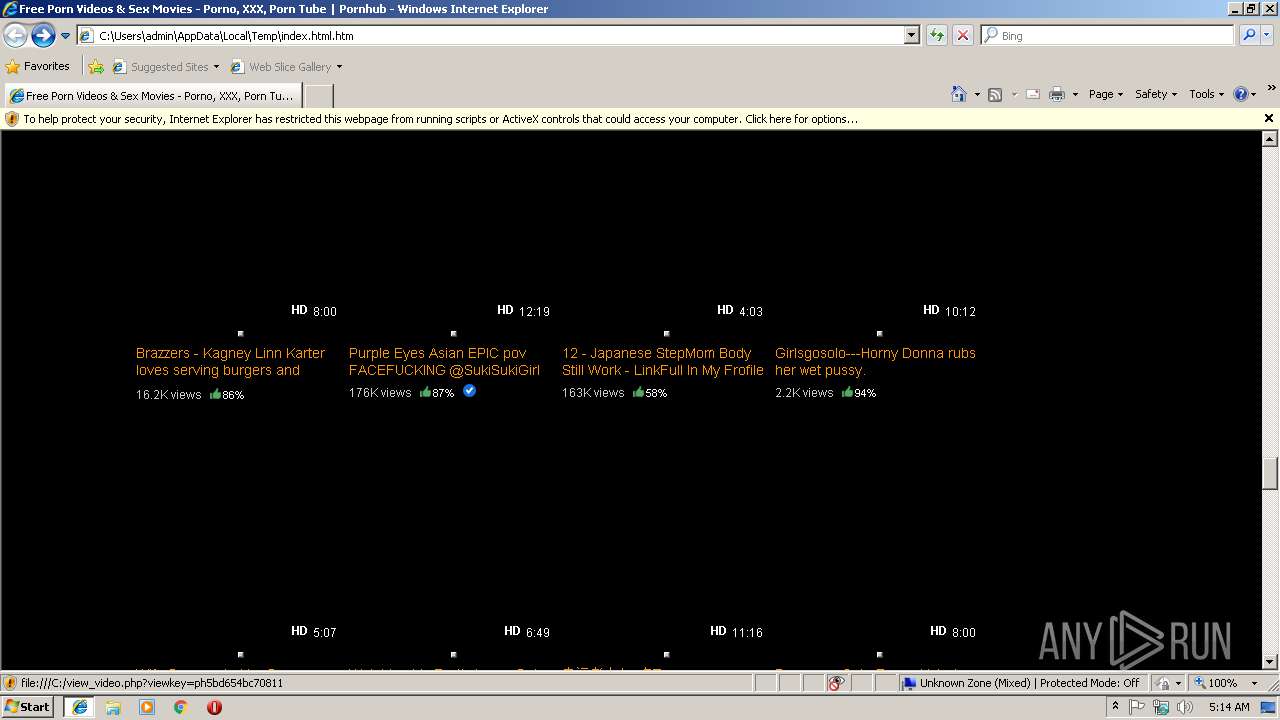Image resolution: width=1280 pixels, height=720 pixels.
Task: Click the status bar pop-up blocker icon
Action: 836,683
